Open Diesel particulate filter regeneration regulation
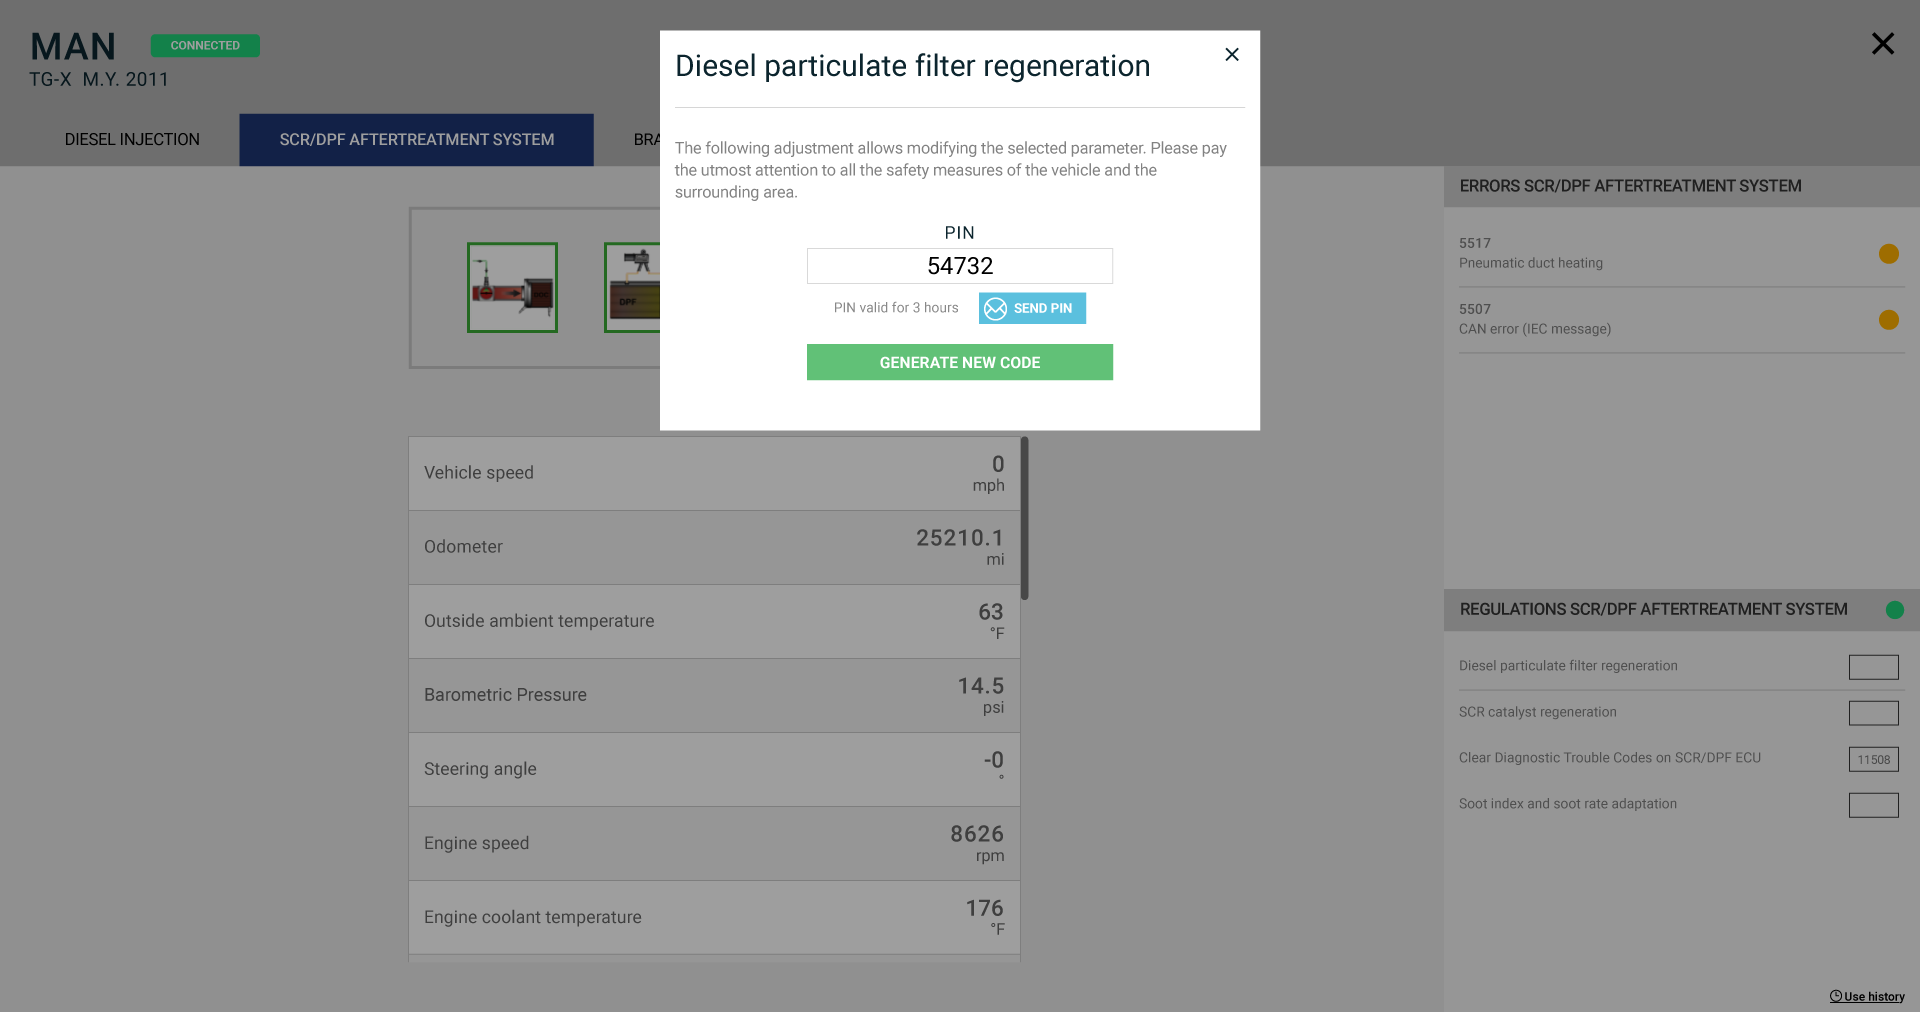The height and width of the screenshot is (1012, 1920). click(x=1568, y=666)
